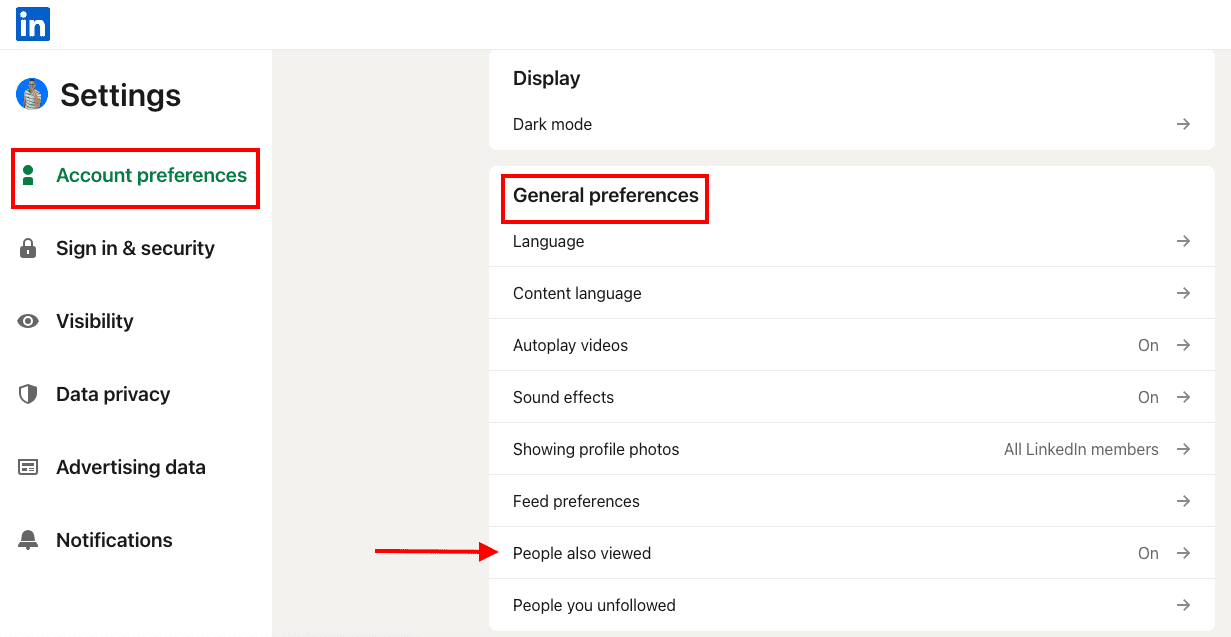Expand the Content language arrow
Screen dimensions: 1231x637
pyautogui.click(x=1183, y=293)
